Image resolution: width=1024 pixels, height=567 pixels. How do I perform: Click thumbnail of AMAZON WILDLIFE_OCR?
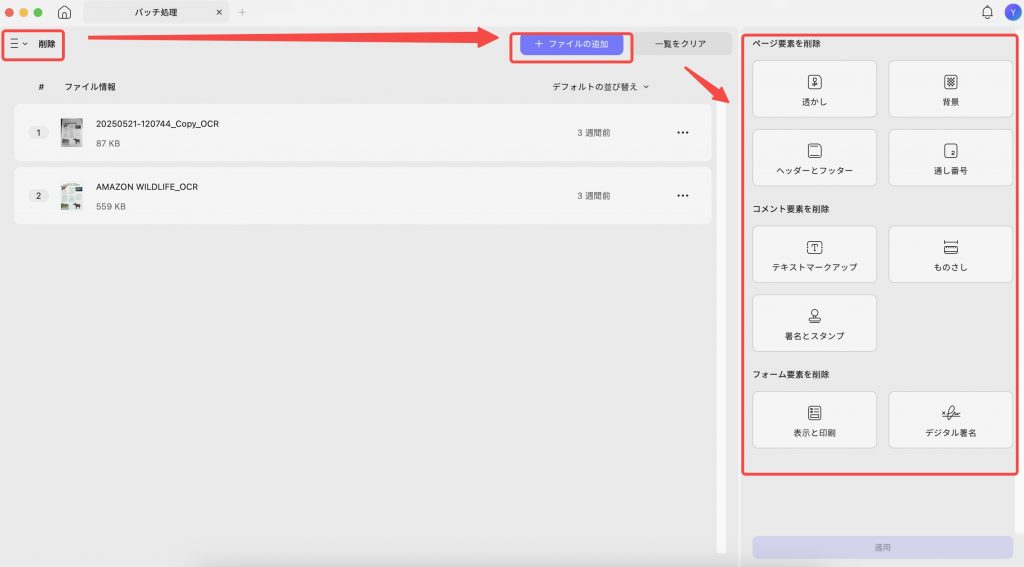72,196
